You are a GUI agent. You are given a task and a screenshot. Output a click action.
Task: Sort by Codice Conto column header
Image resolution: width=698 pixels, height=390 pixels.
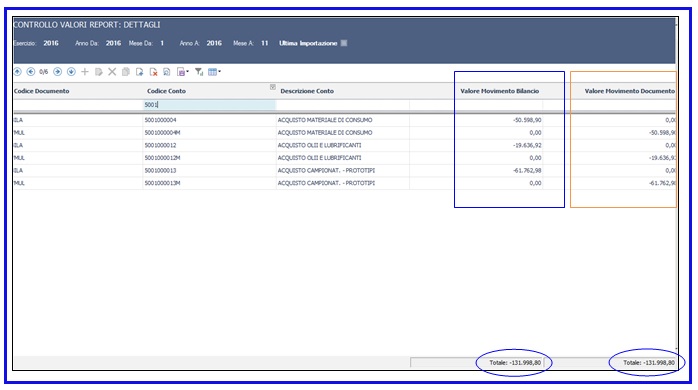[x=166, y=91]
